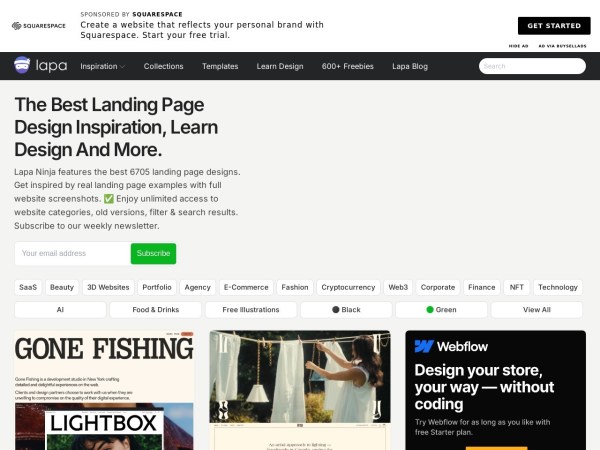Screen dimensions: 600x450
Task: Click the Hide Ad link
Action: tap(518, 46)
